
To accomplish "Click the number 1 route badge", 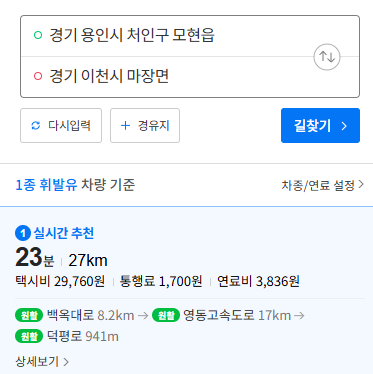I will pyautogui.click(x=23, y=233).
